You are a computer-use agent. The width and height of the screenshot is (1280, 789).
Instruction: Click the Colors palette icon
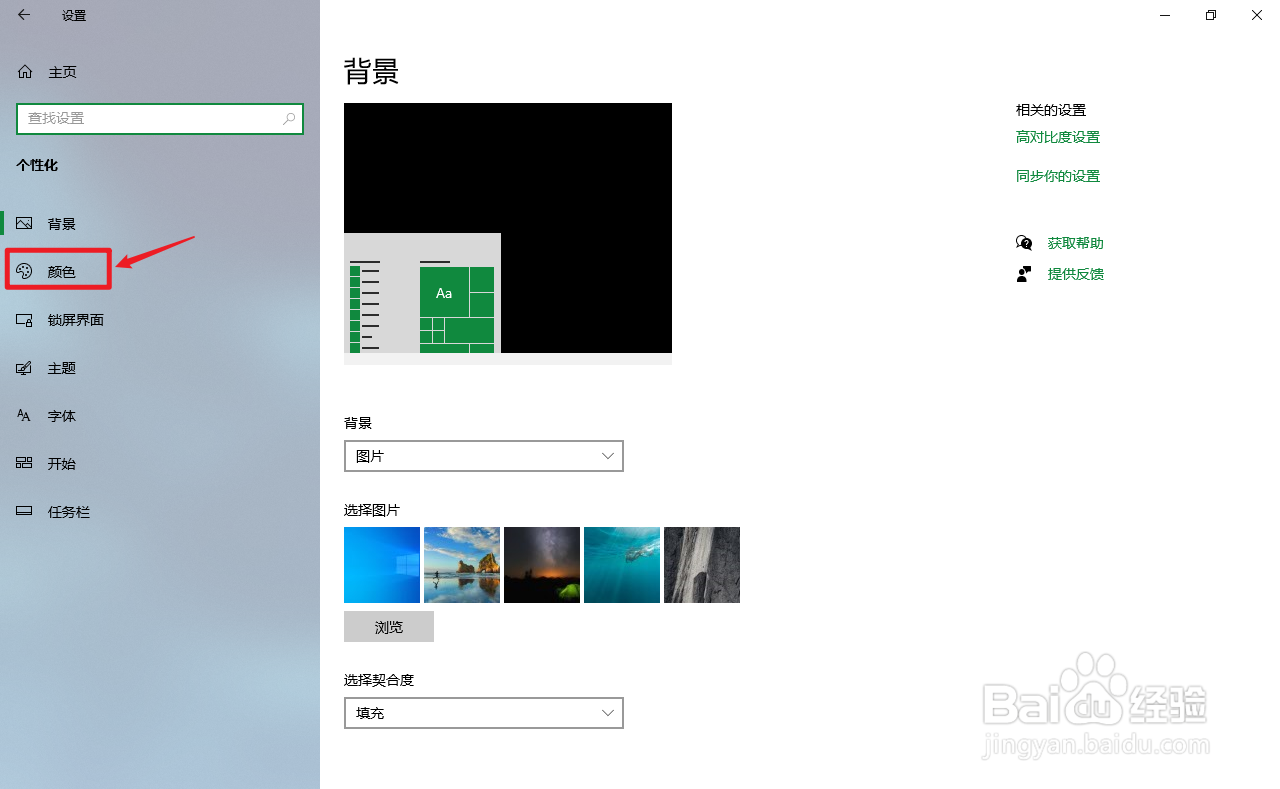25,271
